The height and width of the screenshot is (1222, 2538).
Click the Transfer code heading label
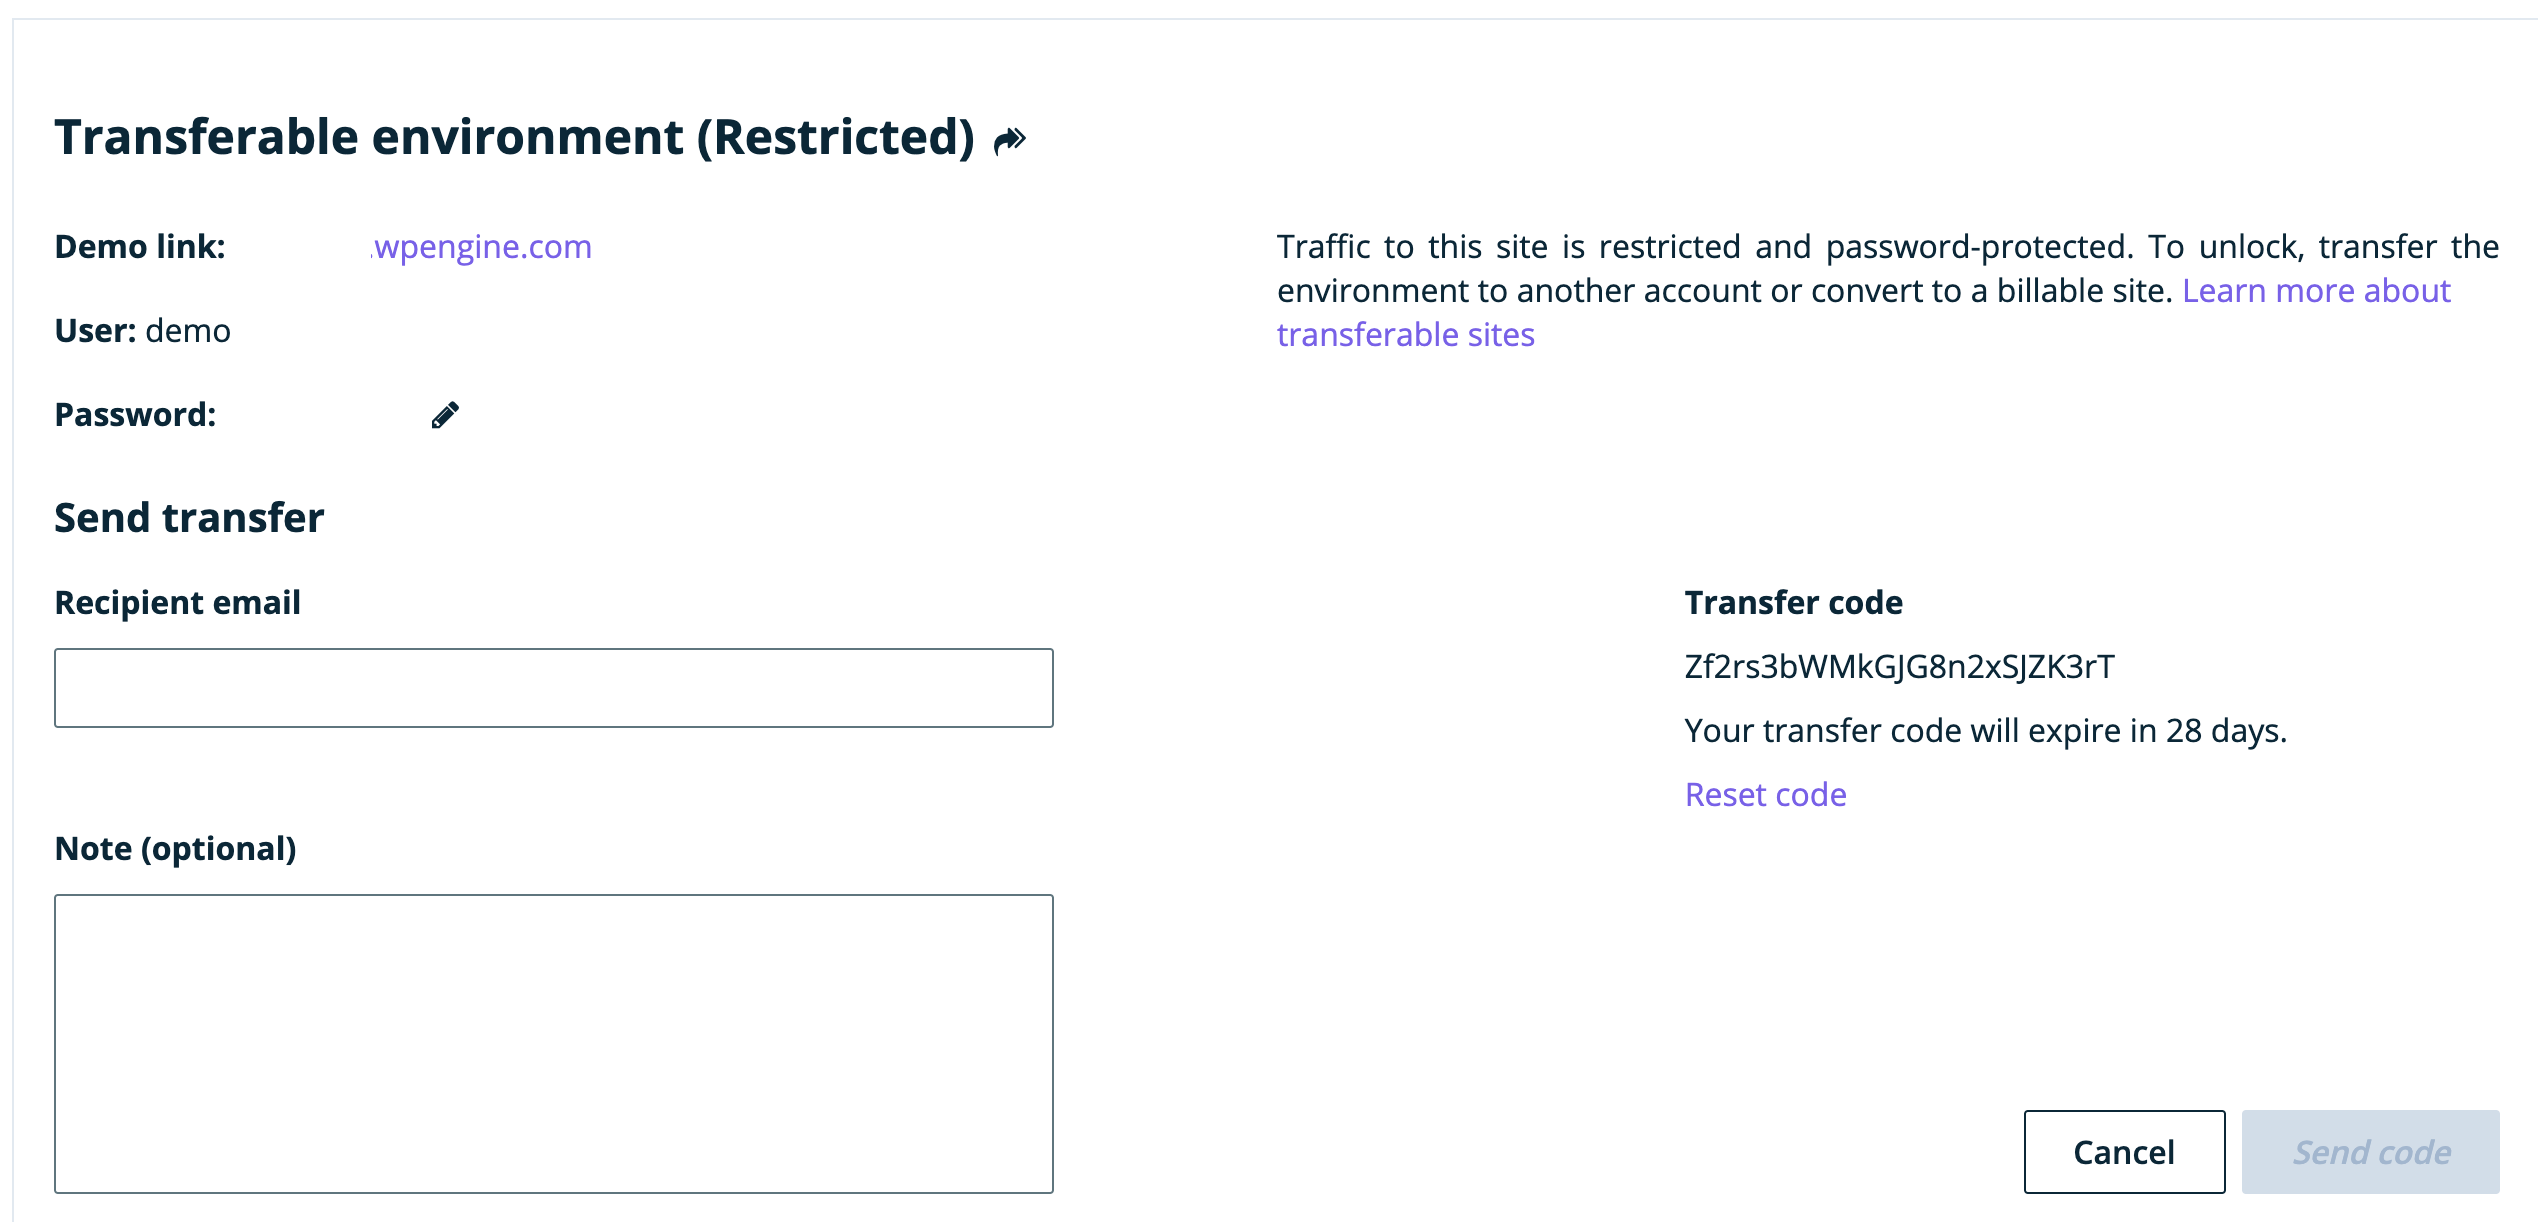[x=1793, y=603]
